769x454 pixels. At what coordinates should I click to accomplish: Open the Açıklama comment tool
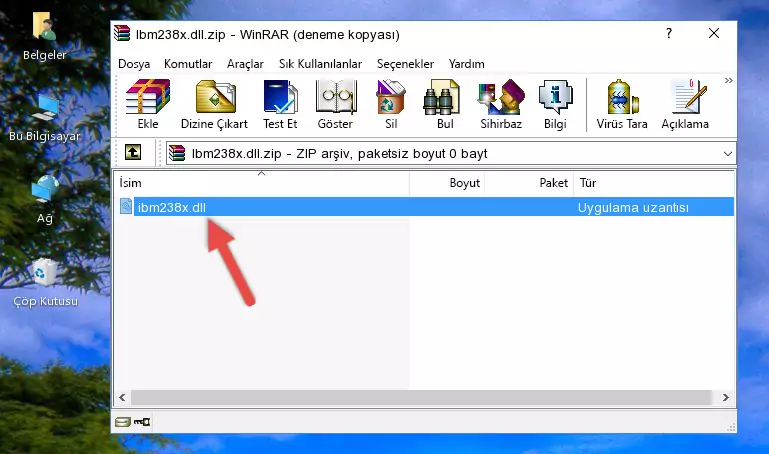(685, 104)
